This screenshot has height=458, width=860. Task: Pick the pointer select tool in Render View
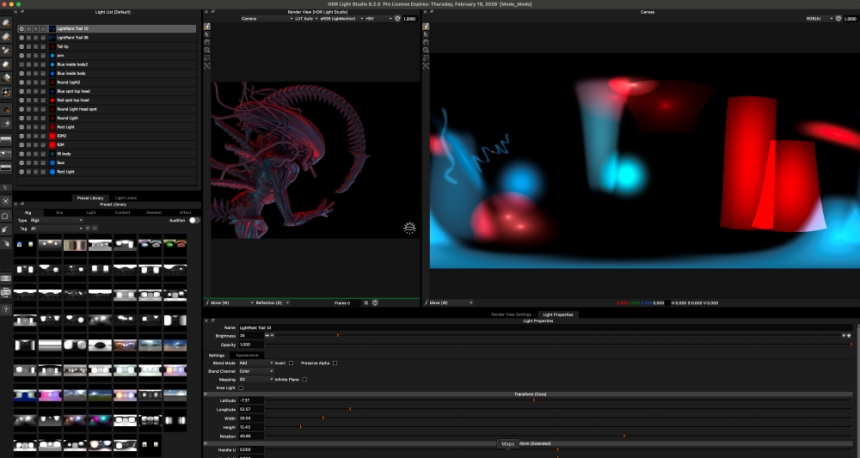207,34
